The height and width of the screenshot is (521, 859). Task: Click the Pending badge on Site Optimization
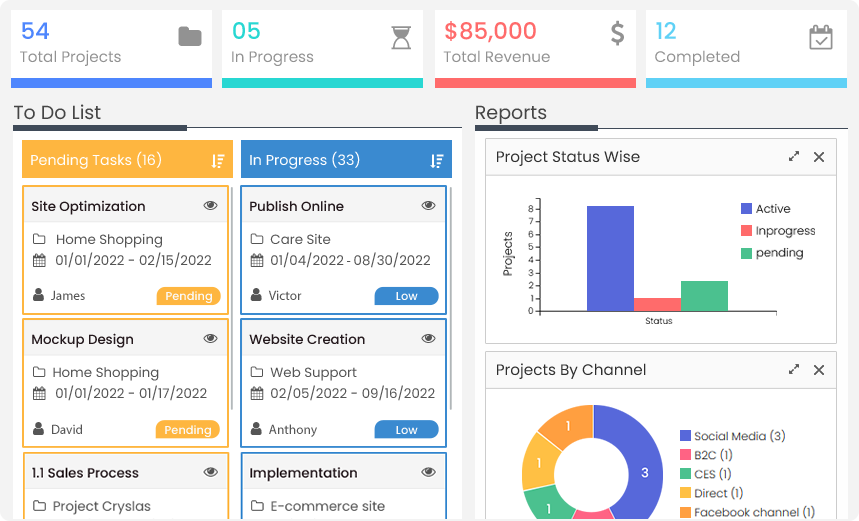pyautogui.click(x=188, y=296)
